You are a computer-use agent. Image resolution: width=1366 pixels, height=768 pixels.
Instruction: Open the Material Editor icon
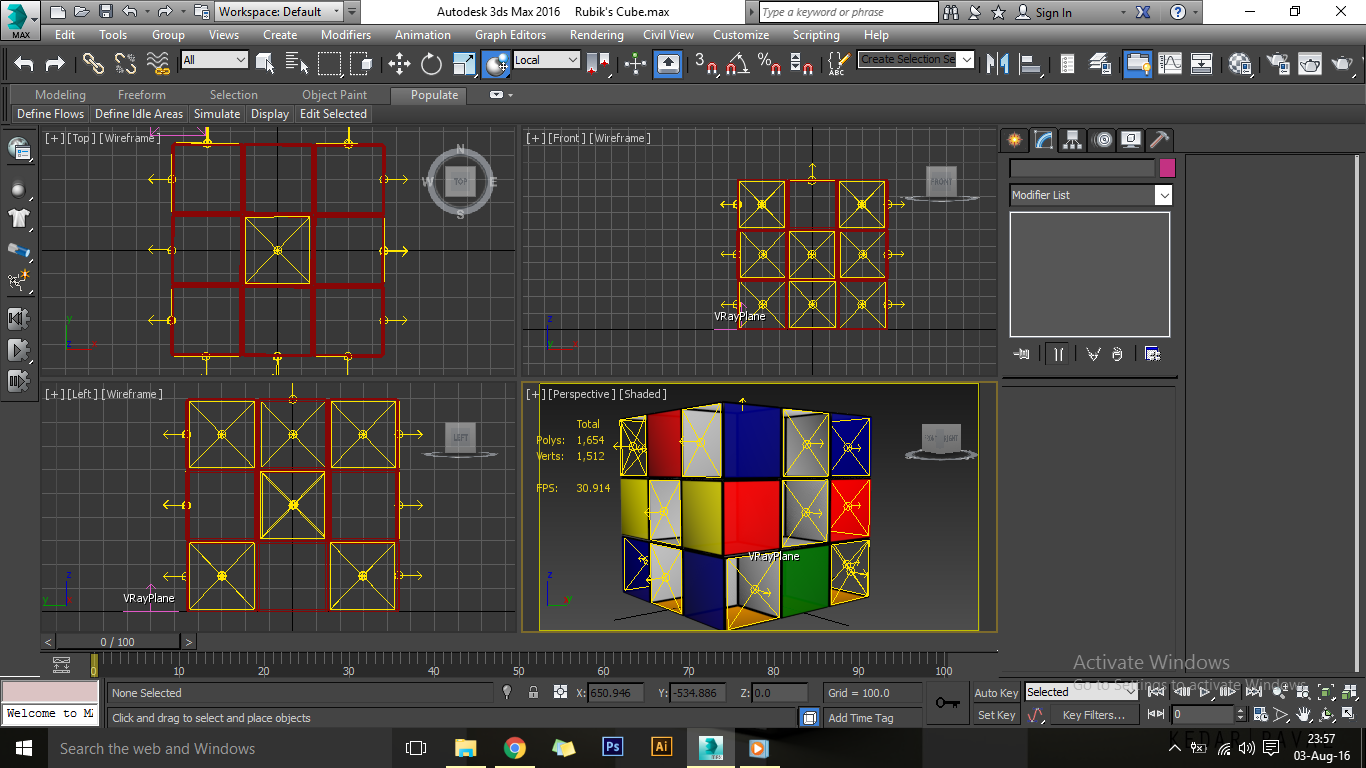point(1240,64)
